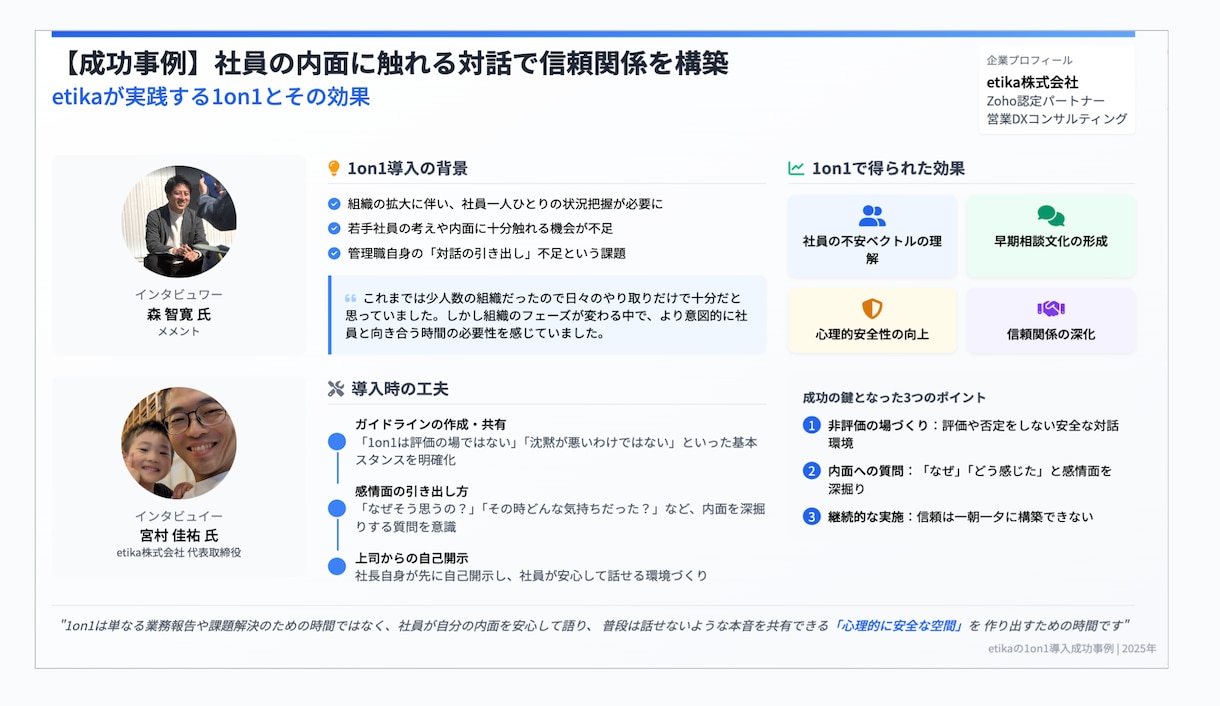1220x706 pixels.
Task: Click the name 宮村 佳祐 氏
Action: (179, 535)
